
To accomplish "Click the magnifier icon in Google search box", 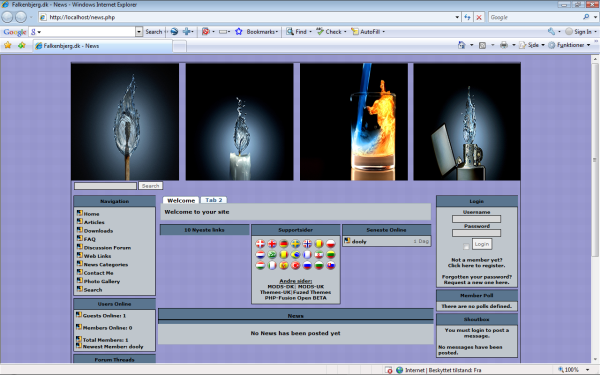I will pos(586,17).
